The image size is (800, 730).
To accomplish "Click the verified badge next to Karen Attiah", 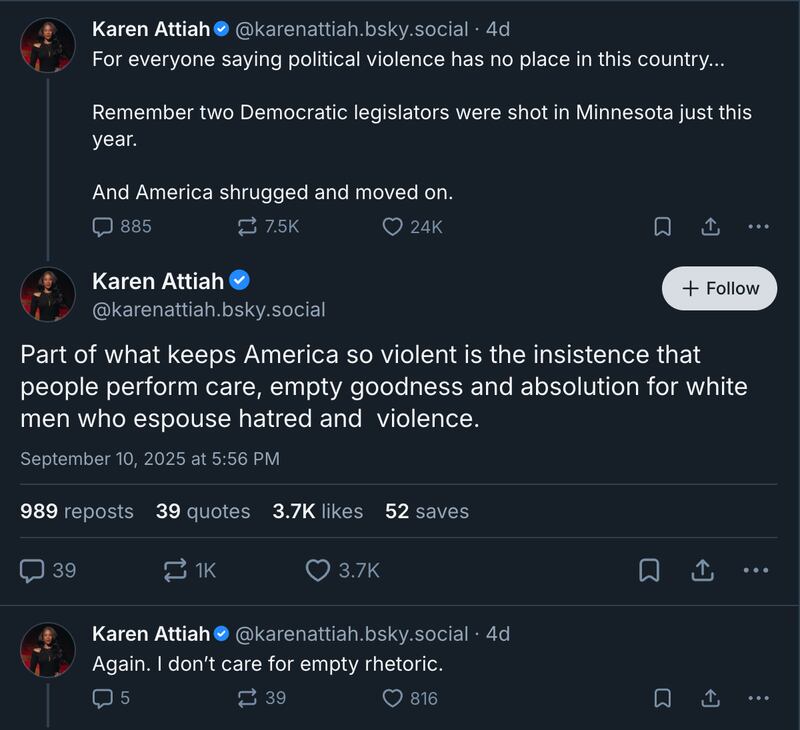I will coord(238,281).
